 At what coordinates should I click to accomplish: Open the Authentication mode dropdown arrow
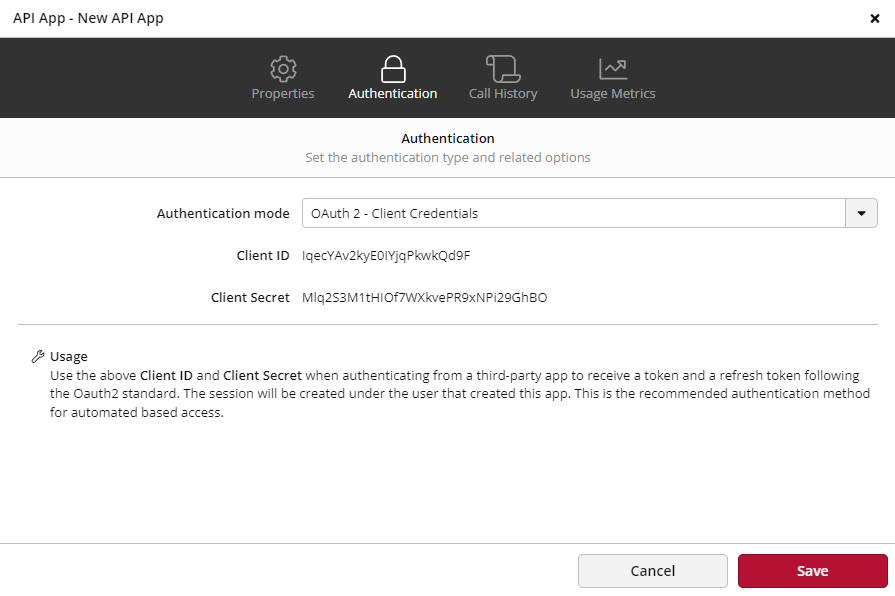pyautogui.click(x=861, y=213)
